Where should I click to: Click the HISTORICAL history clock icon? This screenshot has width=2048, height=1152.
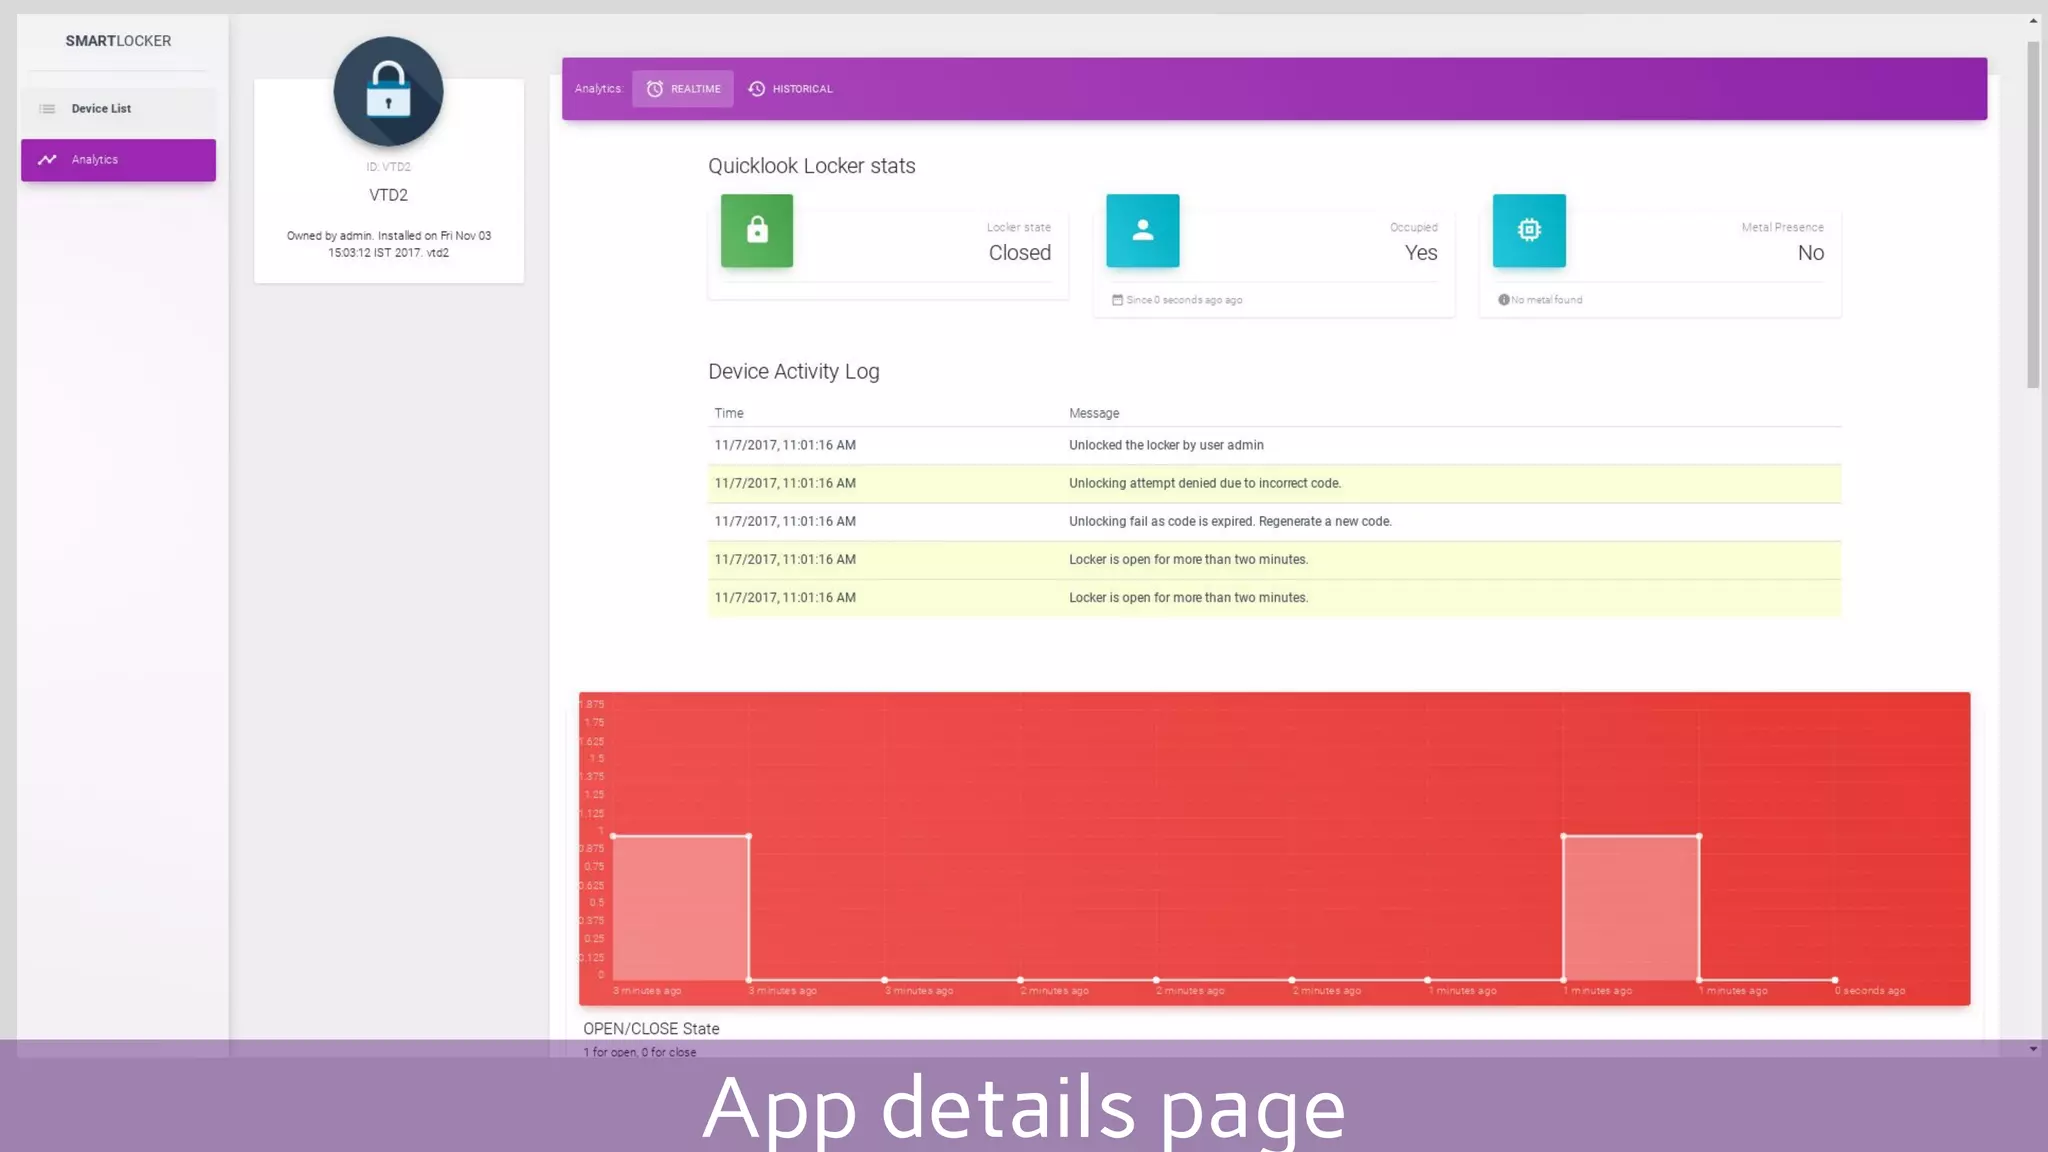click(x=757, y=89)
